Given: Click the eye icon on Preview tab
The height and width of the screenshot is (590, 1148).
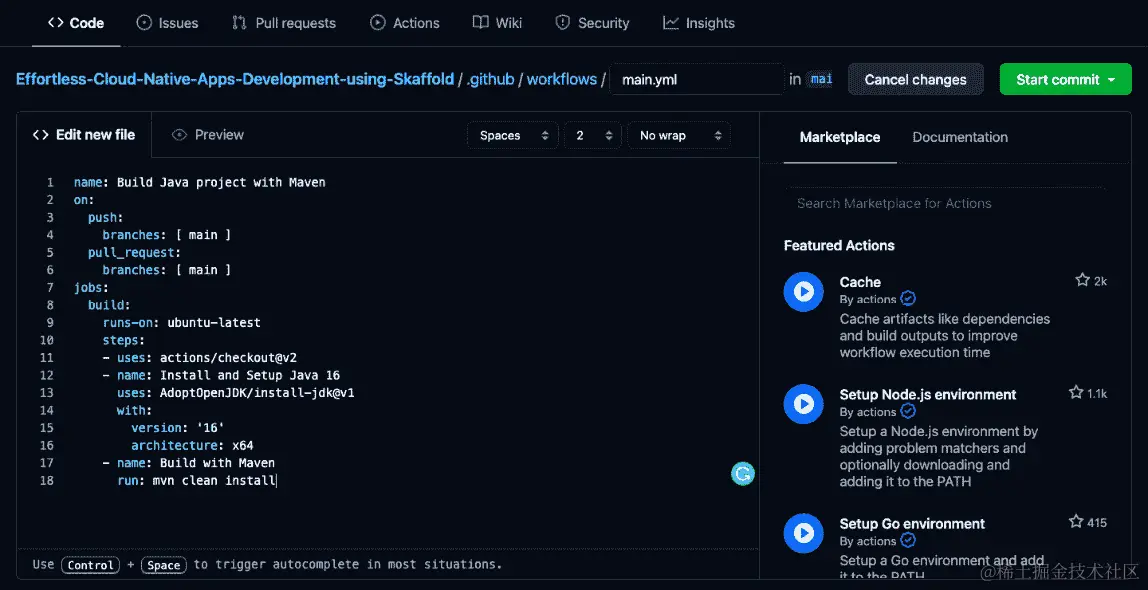Looking at the screenshot, I should click(179, 135).
